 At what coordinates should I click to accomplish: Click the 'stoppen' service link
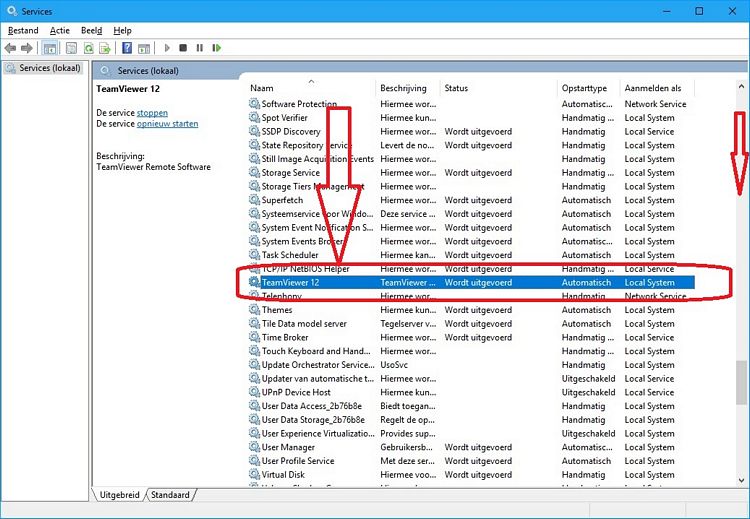coord(152,113)
